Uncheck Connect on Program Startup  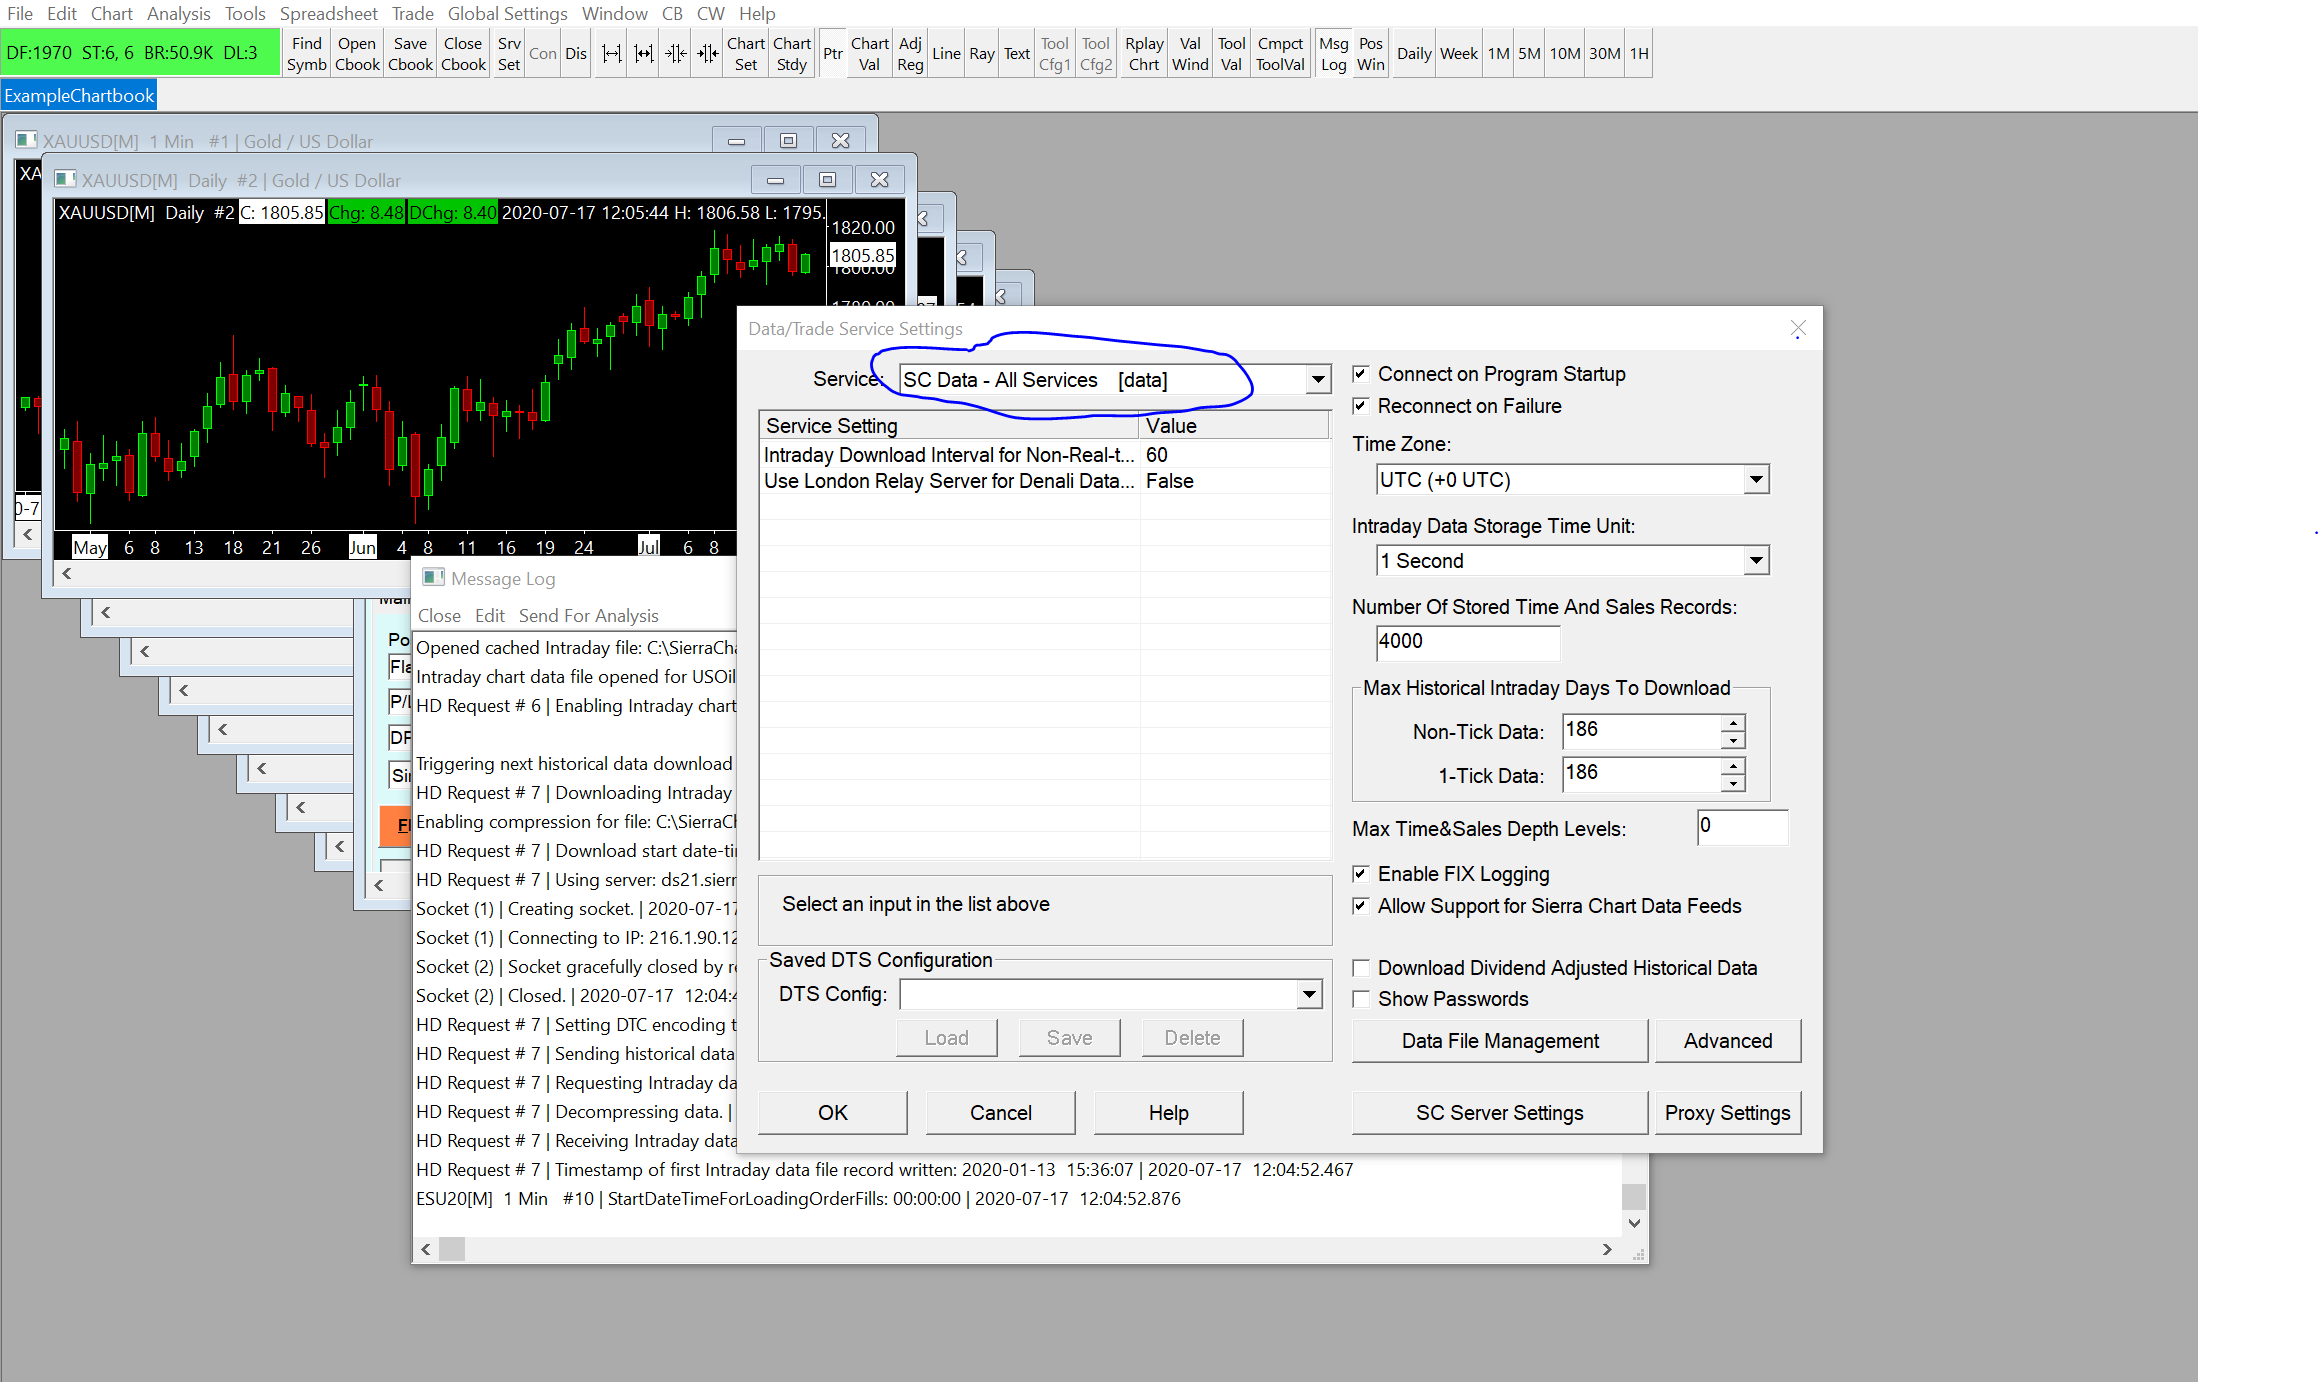click(1360, 374)
